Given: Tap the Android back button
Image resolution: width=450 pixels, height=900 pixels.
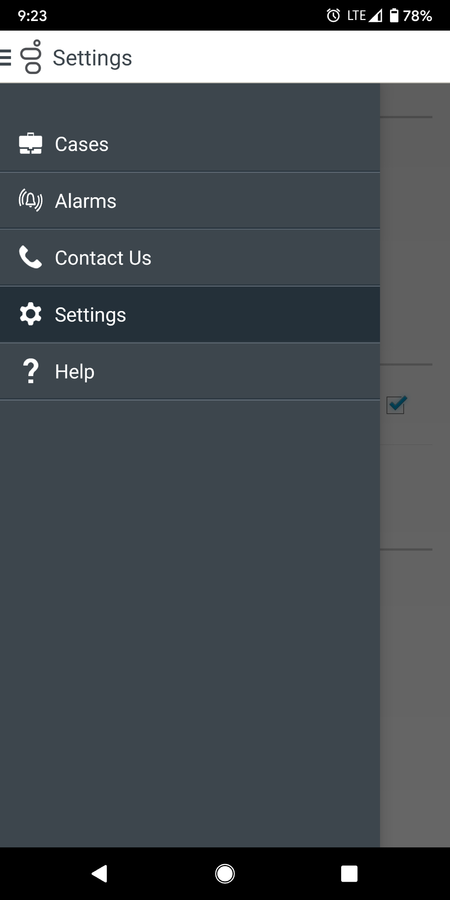Looking at the screenshot, I should (x=99, y=874).
